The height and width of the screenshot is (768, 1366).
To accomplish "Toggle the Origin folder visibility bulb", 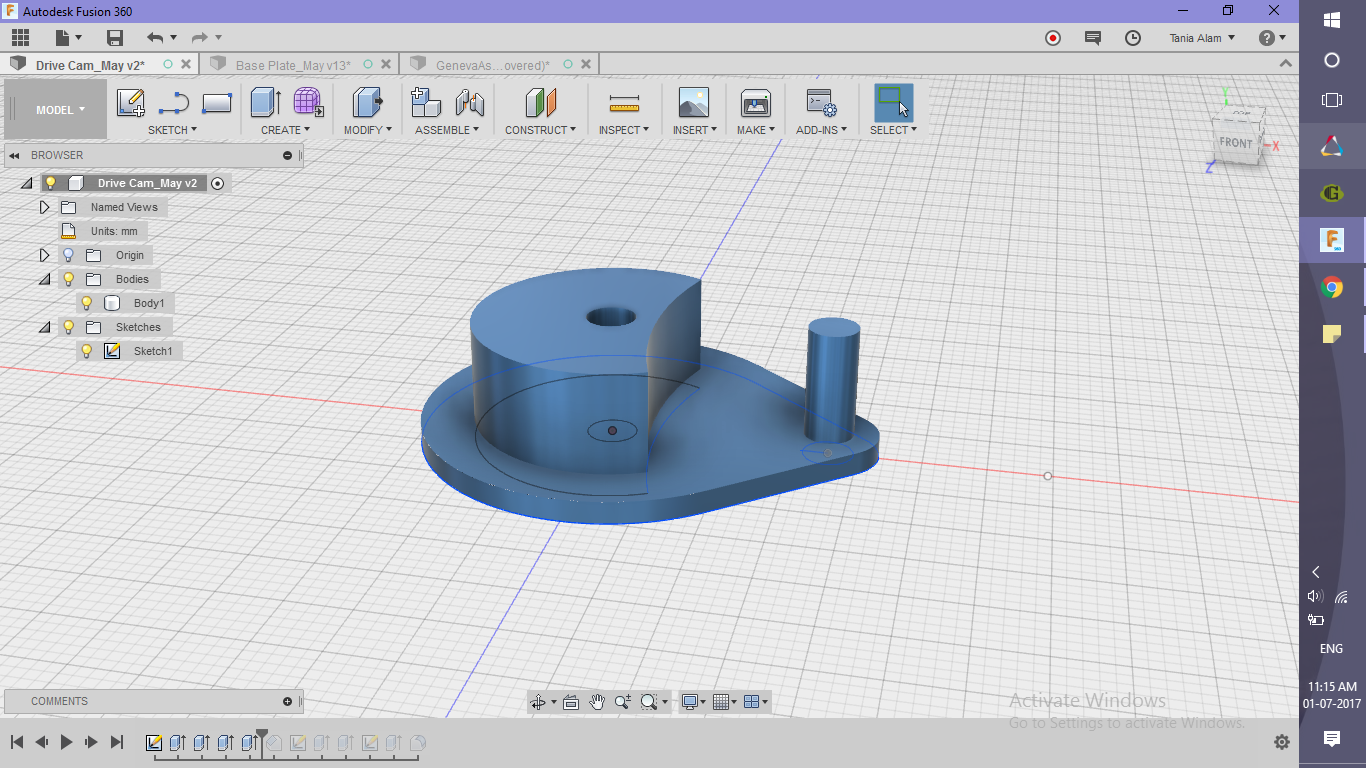I will (68, 255).
